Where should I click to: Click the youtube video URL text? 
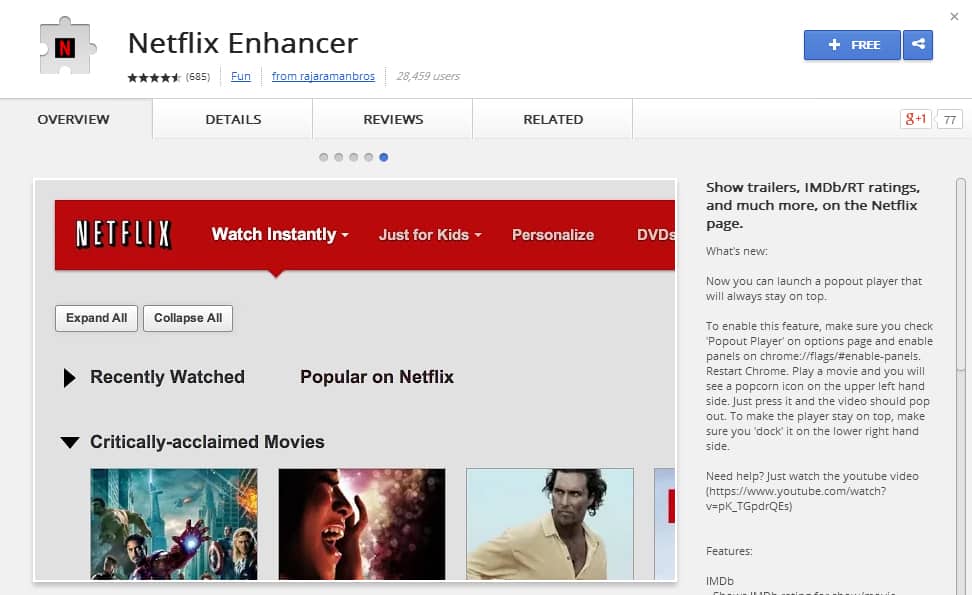click(x=796, y=498)
